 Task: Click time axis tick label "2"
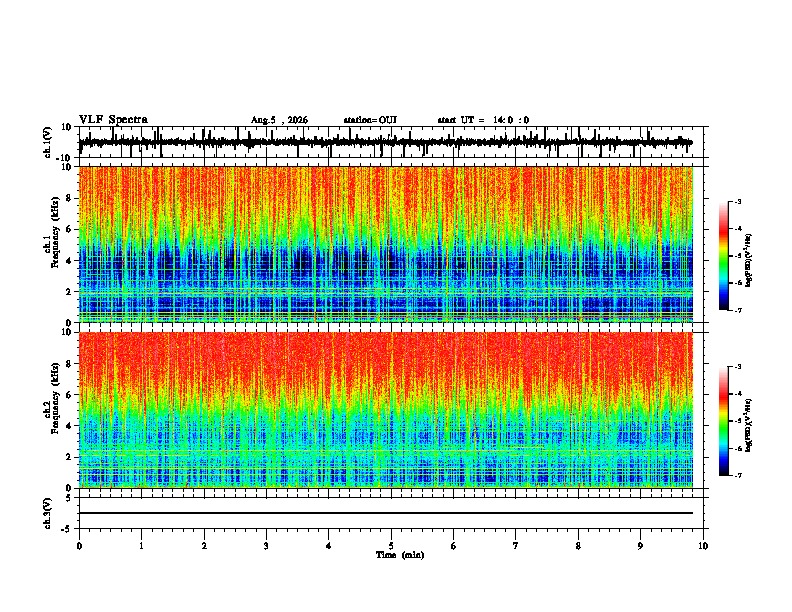pos(204,546)
